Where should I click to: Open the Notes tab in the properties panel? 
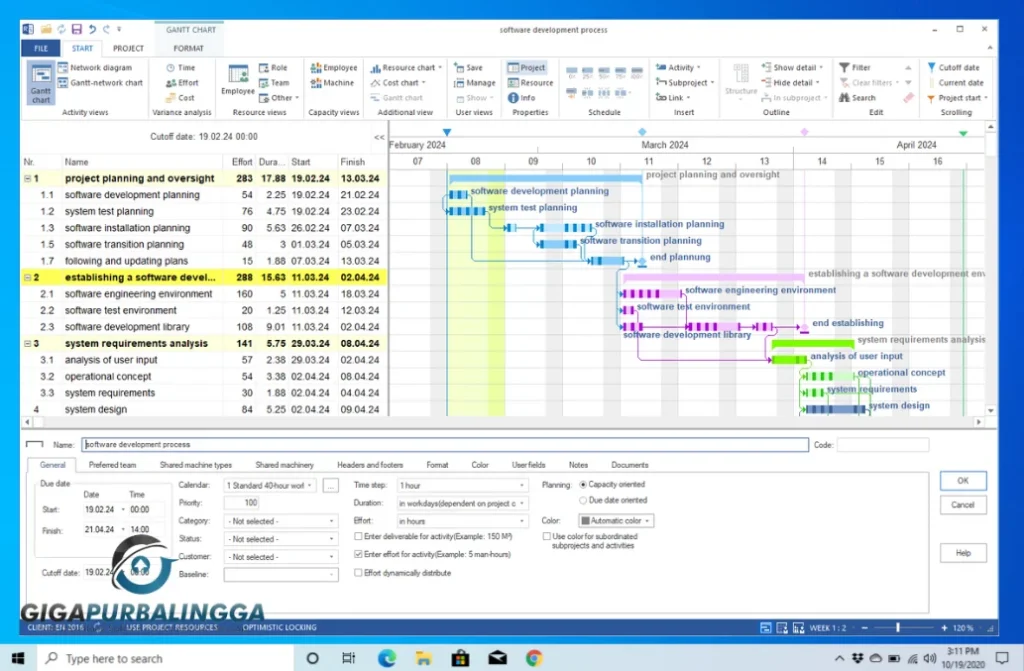[579, 464]
